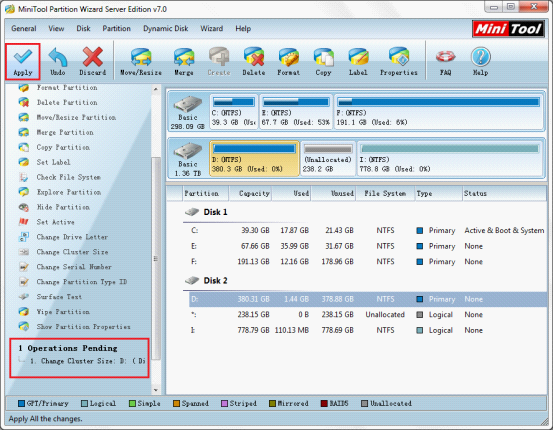Apply all pending changes
The width and height of the screenshot is (554, 431).
coord(23,62)
